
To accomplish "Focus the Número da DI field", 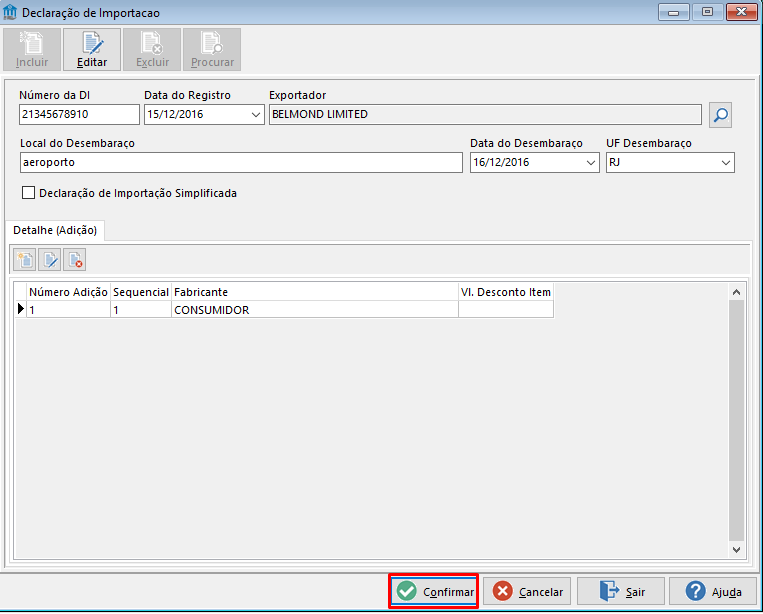I will [x=79, y=115].
